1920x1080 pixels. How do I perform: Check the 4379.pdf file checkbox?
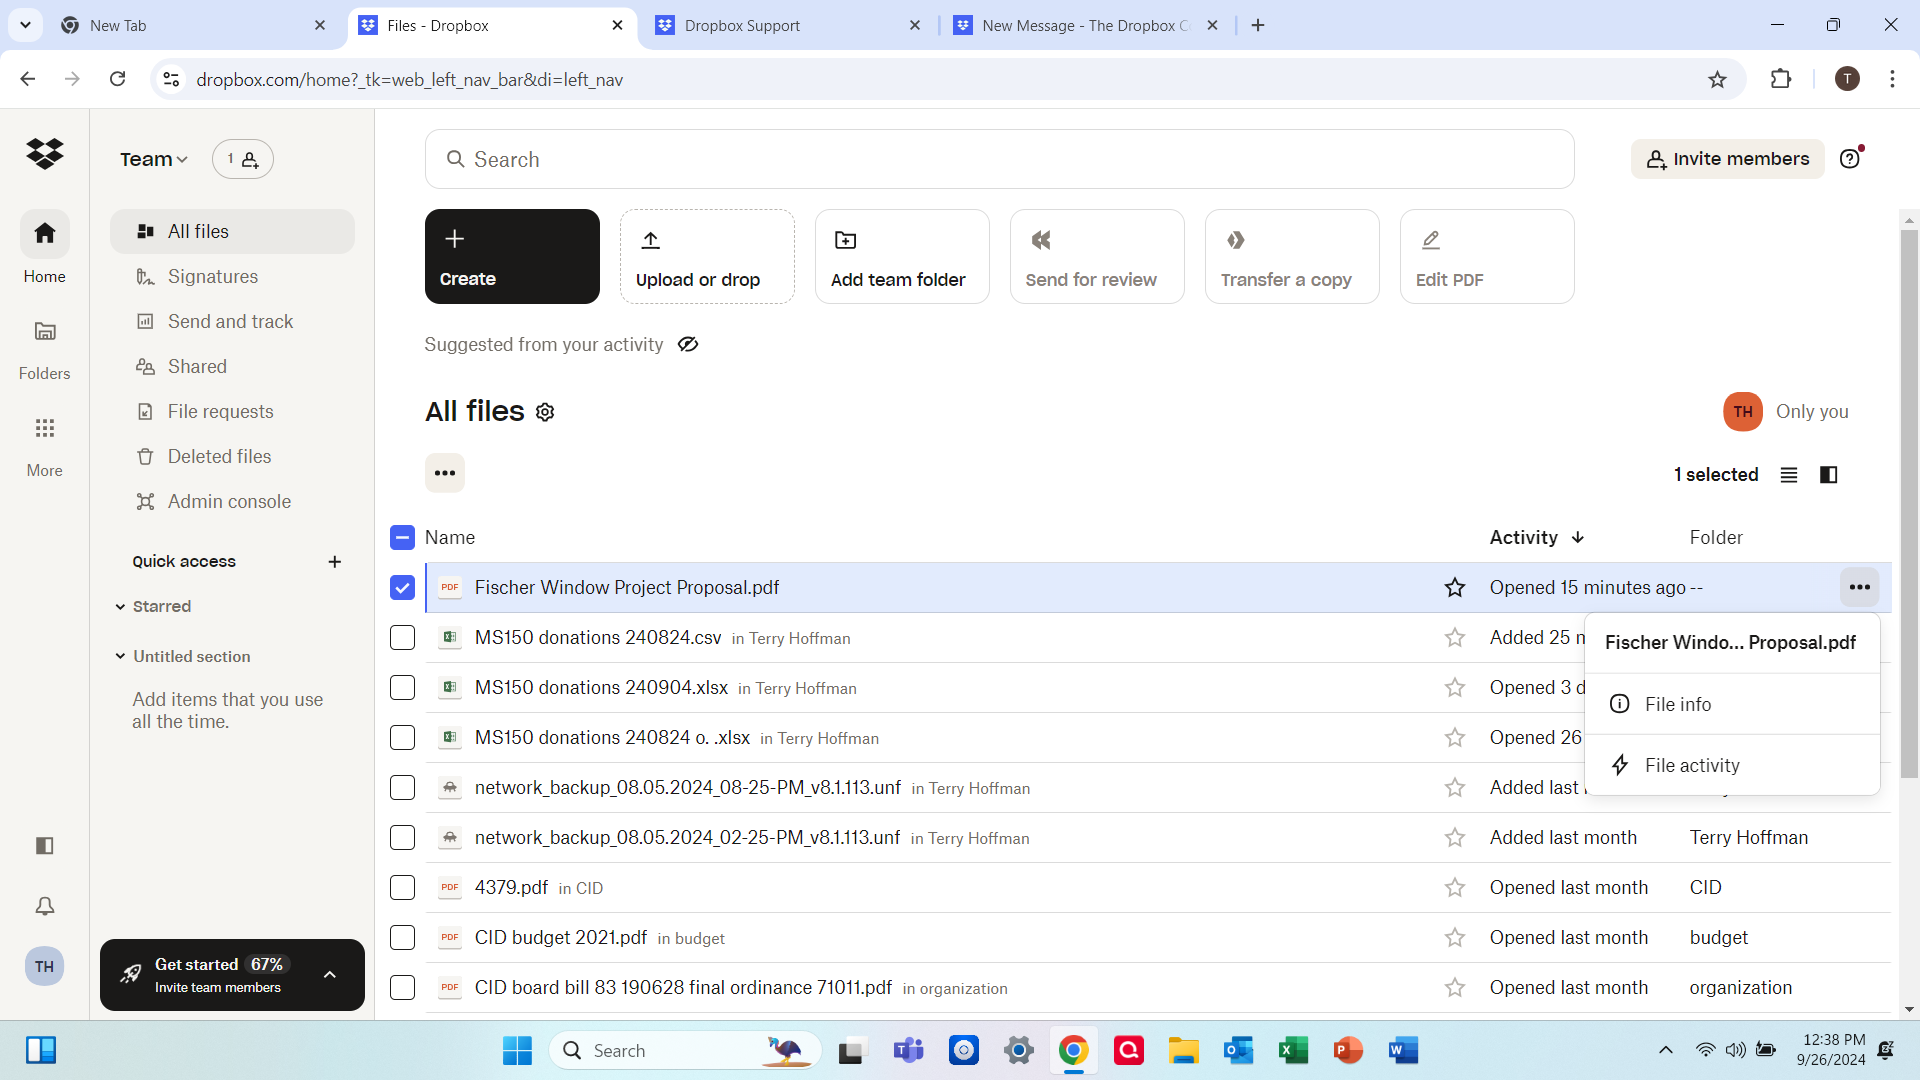click(402, 888)
